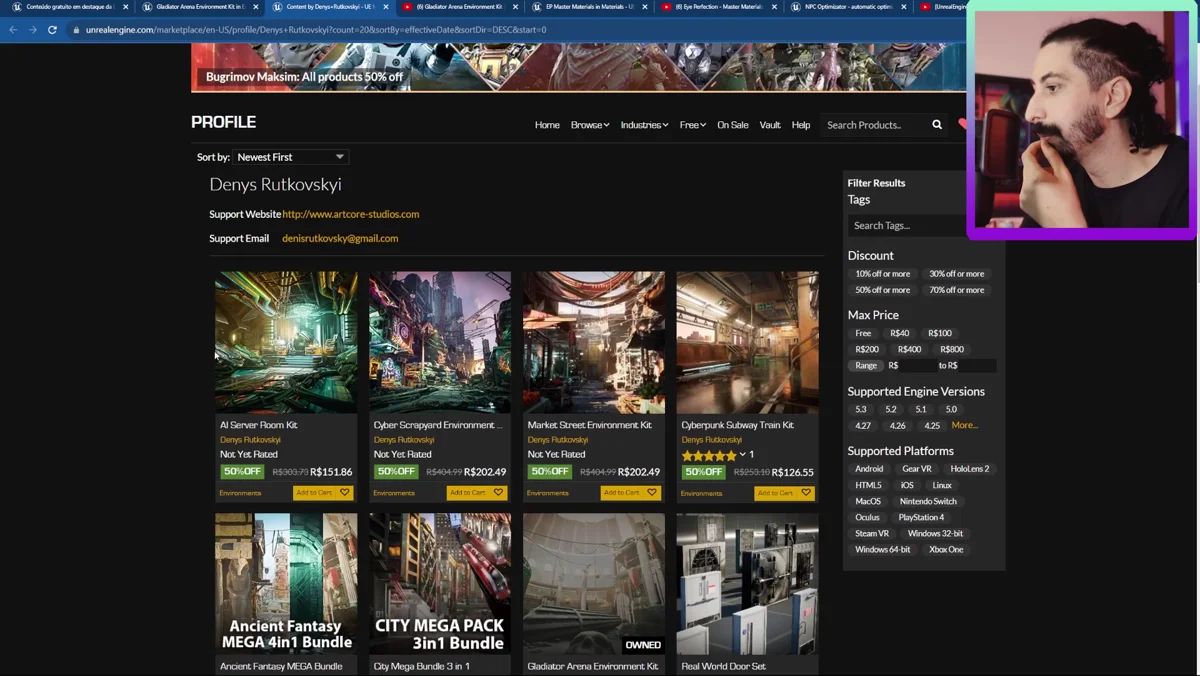
Task: Close the EP Master Materials tab
Action: pyautogui.click(x=645, y=7)
